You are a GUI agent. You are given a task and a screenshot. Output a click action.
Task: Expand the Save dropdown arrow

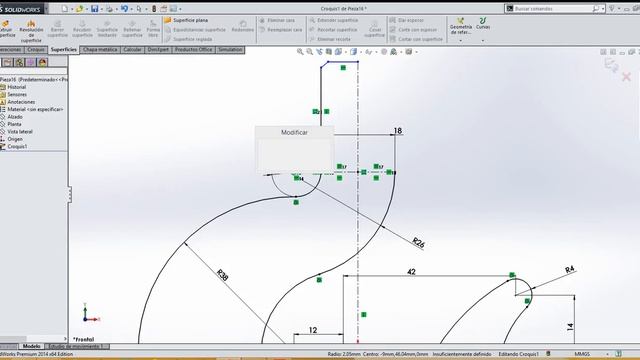[x=101, y=9]
